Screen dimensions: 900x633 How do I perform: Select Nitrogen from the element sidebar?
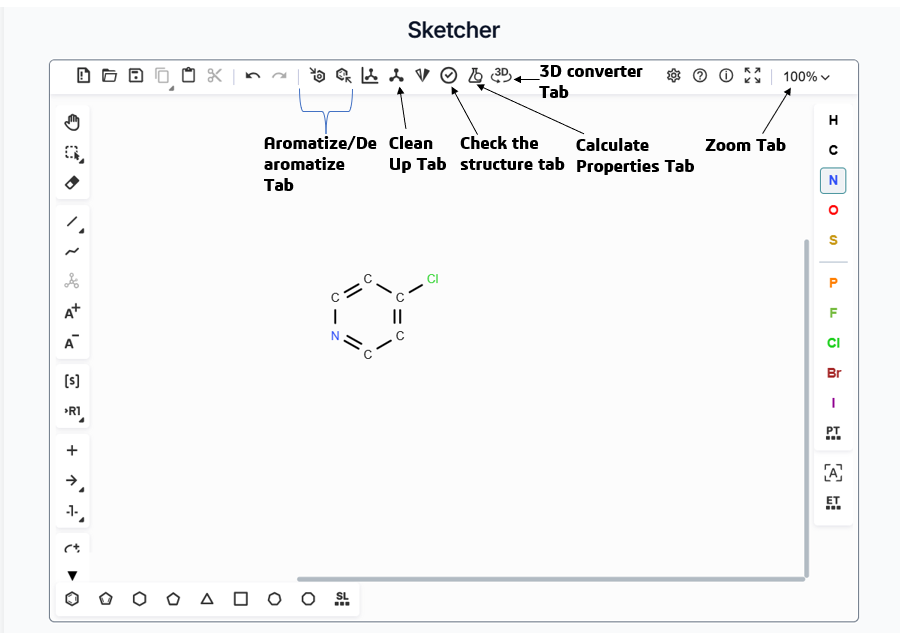833,180
